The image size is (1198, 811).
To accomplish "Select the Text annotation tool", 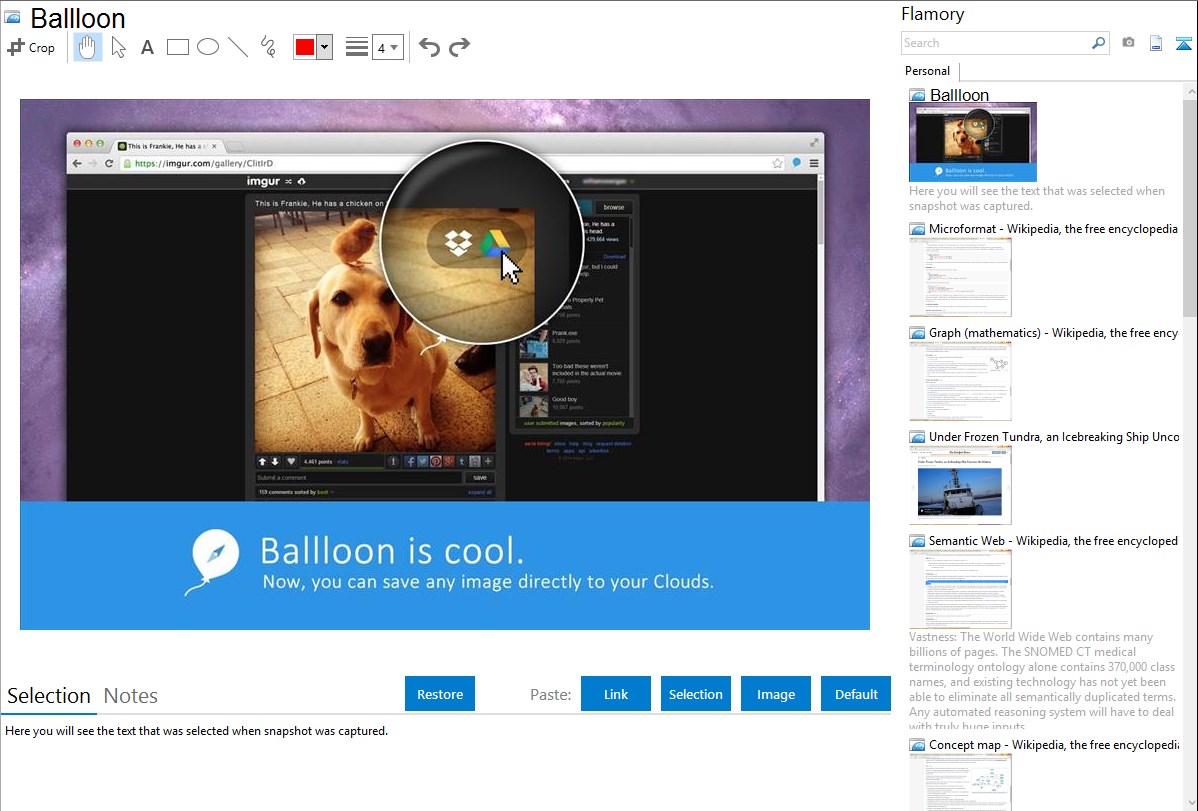I will [x=147, y=47].
